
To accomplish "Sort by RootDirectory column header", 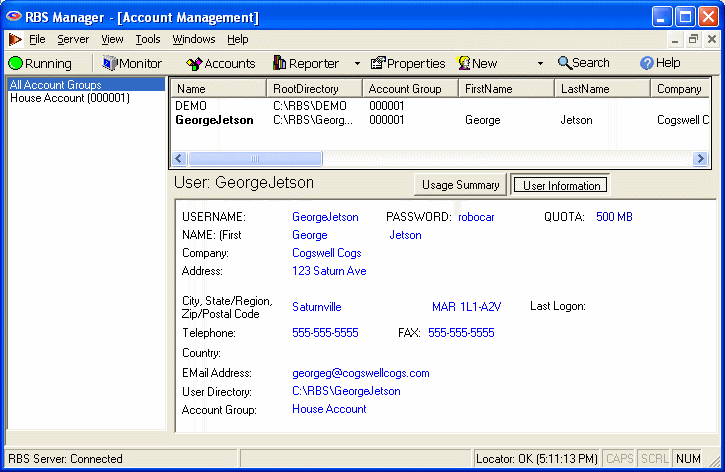I will click(x=314, y=88).
